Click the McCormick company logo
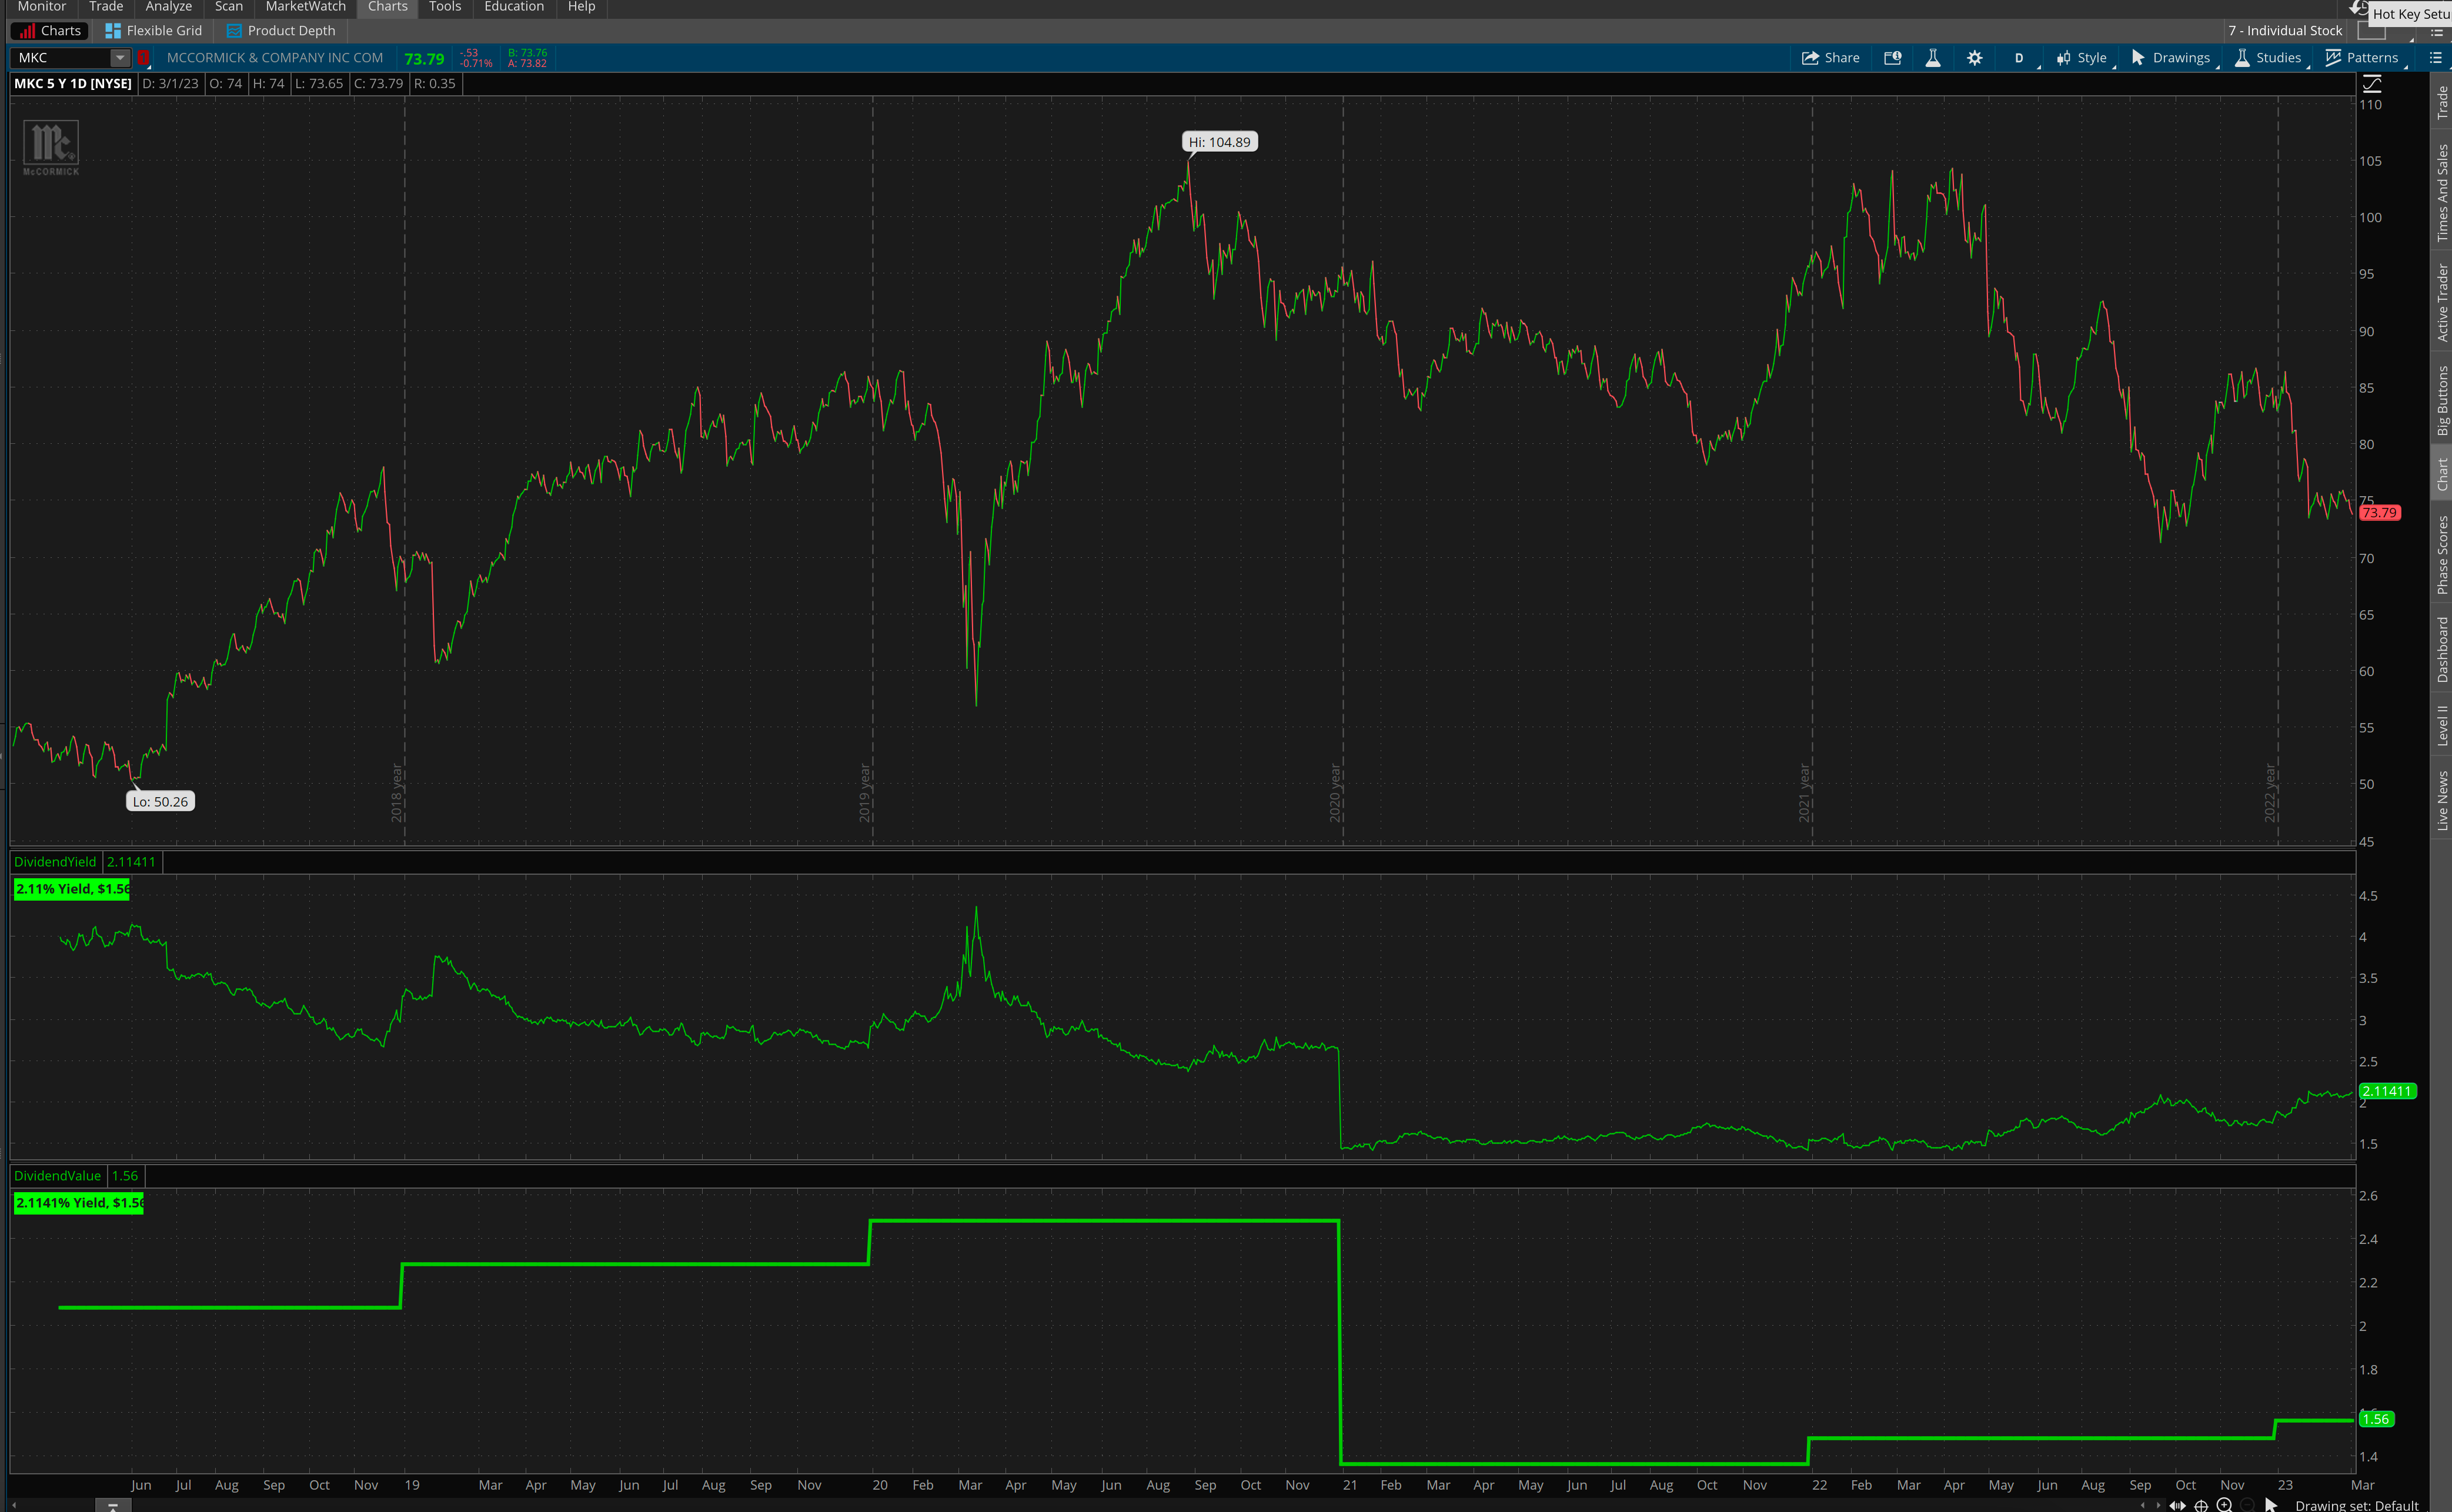This screenshot has height=1512, width=2452. click(51, 146)
